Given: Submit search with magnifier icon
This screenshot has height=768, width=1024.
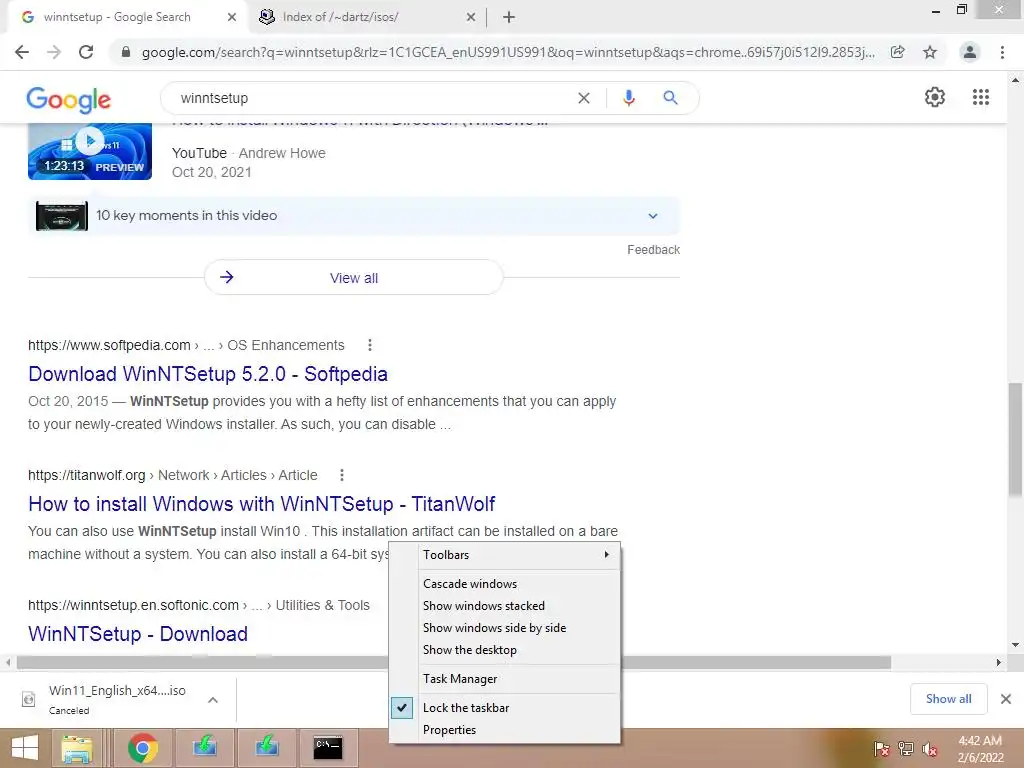Looking at the screenshot, I should click(670, 98).
